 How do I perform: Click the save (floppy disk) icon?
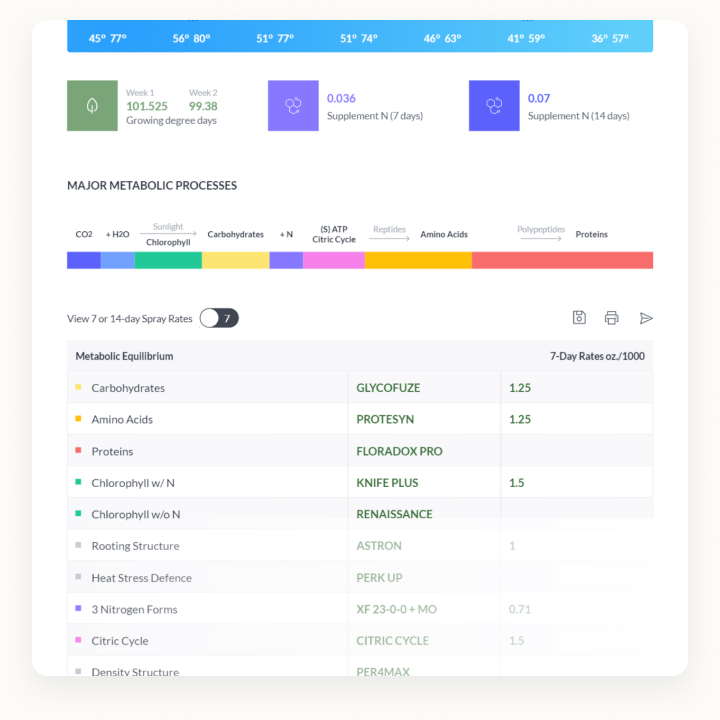579,318
